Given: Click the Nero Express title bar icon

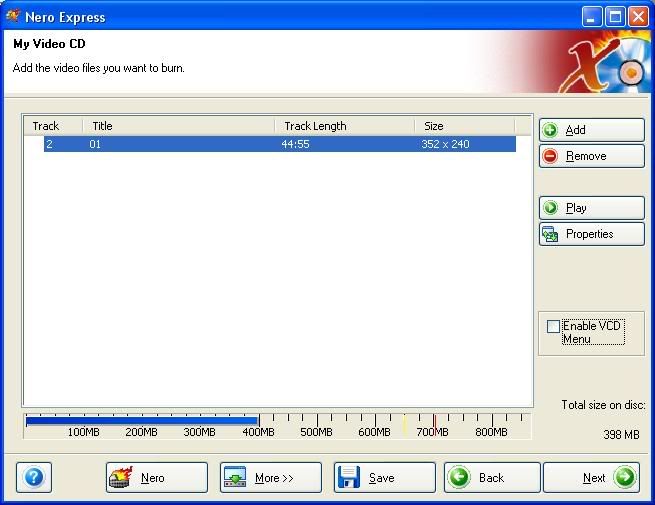Looking at the screenshot, I should 13,16.
